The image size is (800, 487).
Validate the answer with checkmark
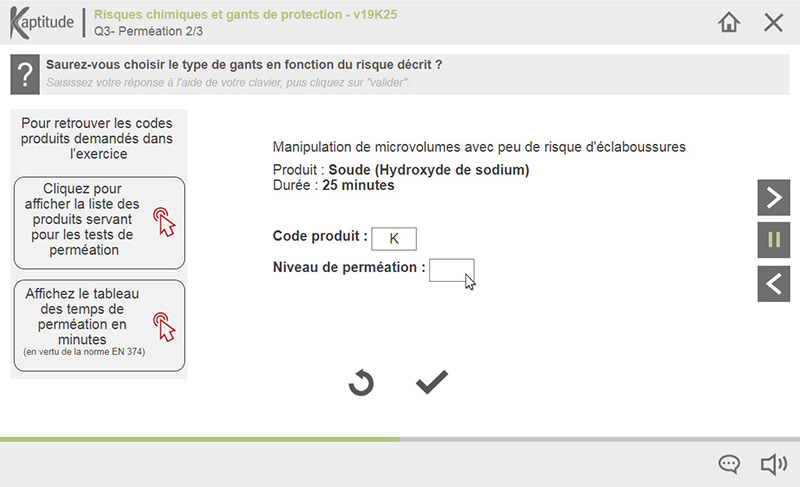click(x=432, y=382)
